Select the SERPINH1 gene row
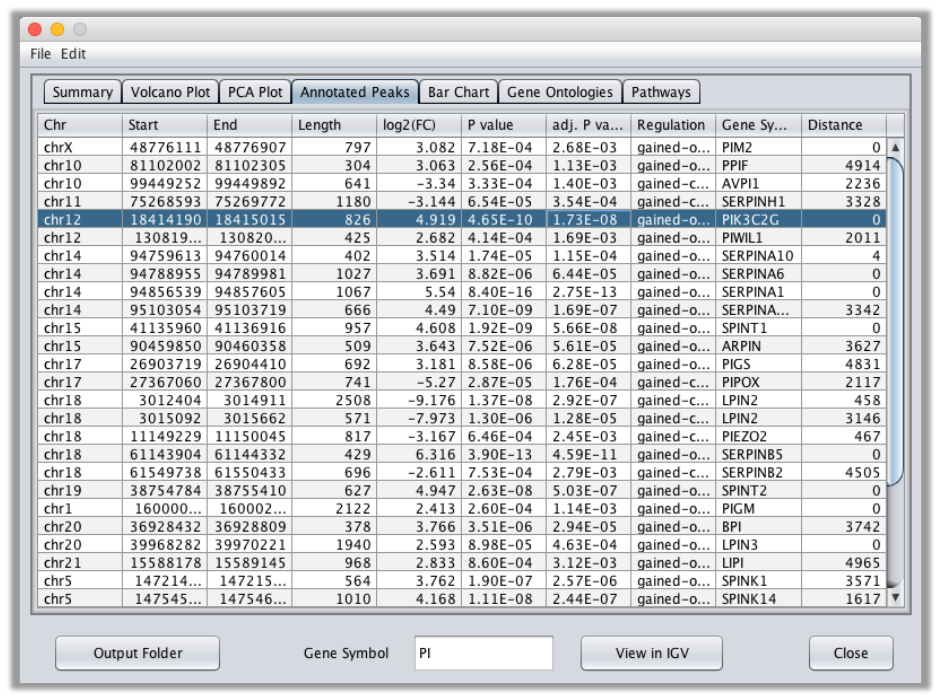 tap(461, 201)
